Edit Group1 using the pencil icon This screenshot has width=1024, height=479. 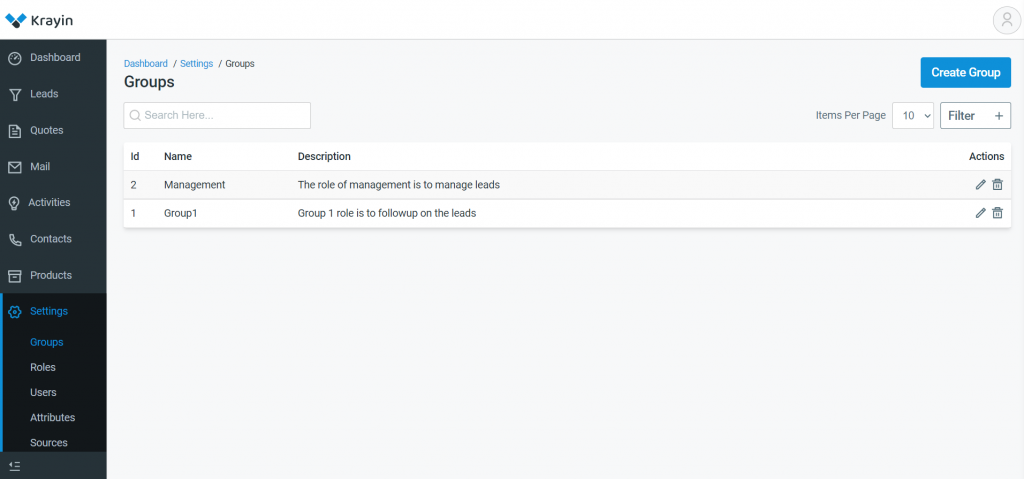click(x=980, y=213)
